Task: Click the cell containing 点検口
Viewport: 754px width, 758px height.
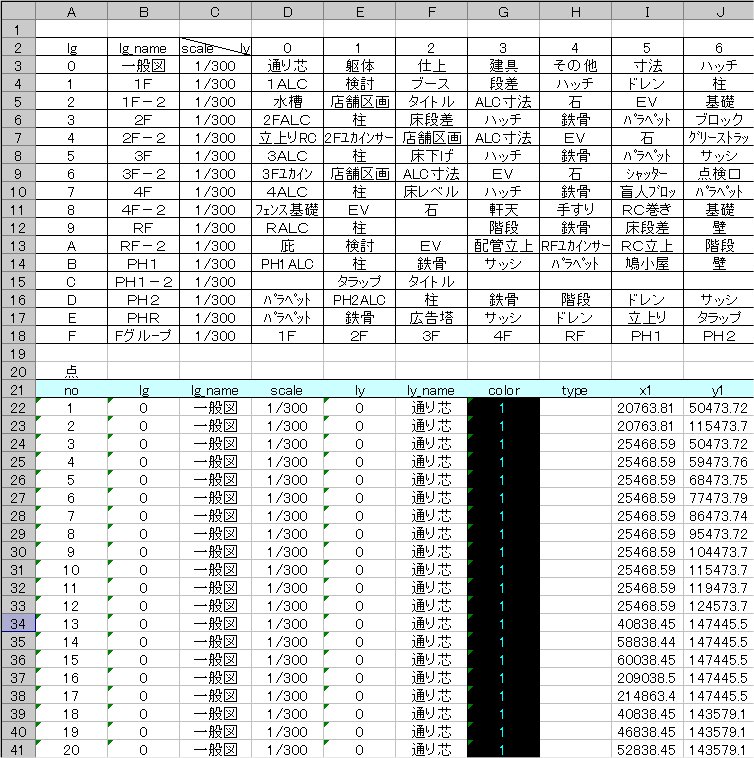Action: click(718, 174)
